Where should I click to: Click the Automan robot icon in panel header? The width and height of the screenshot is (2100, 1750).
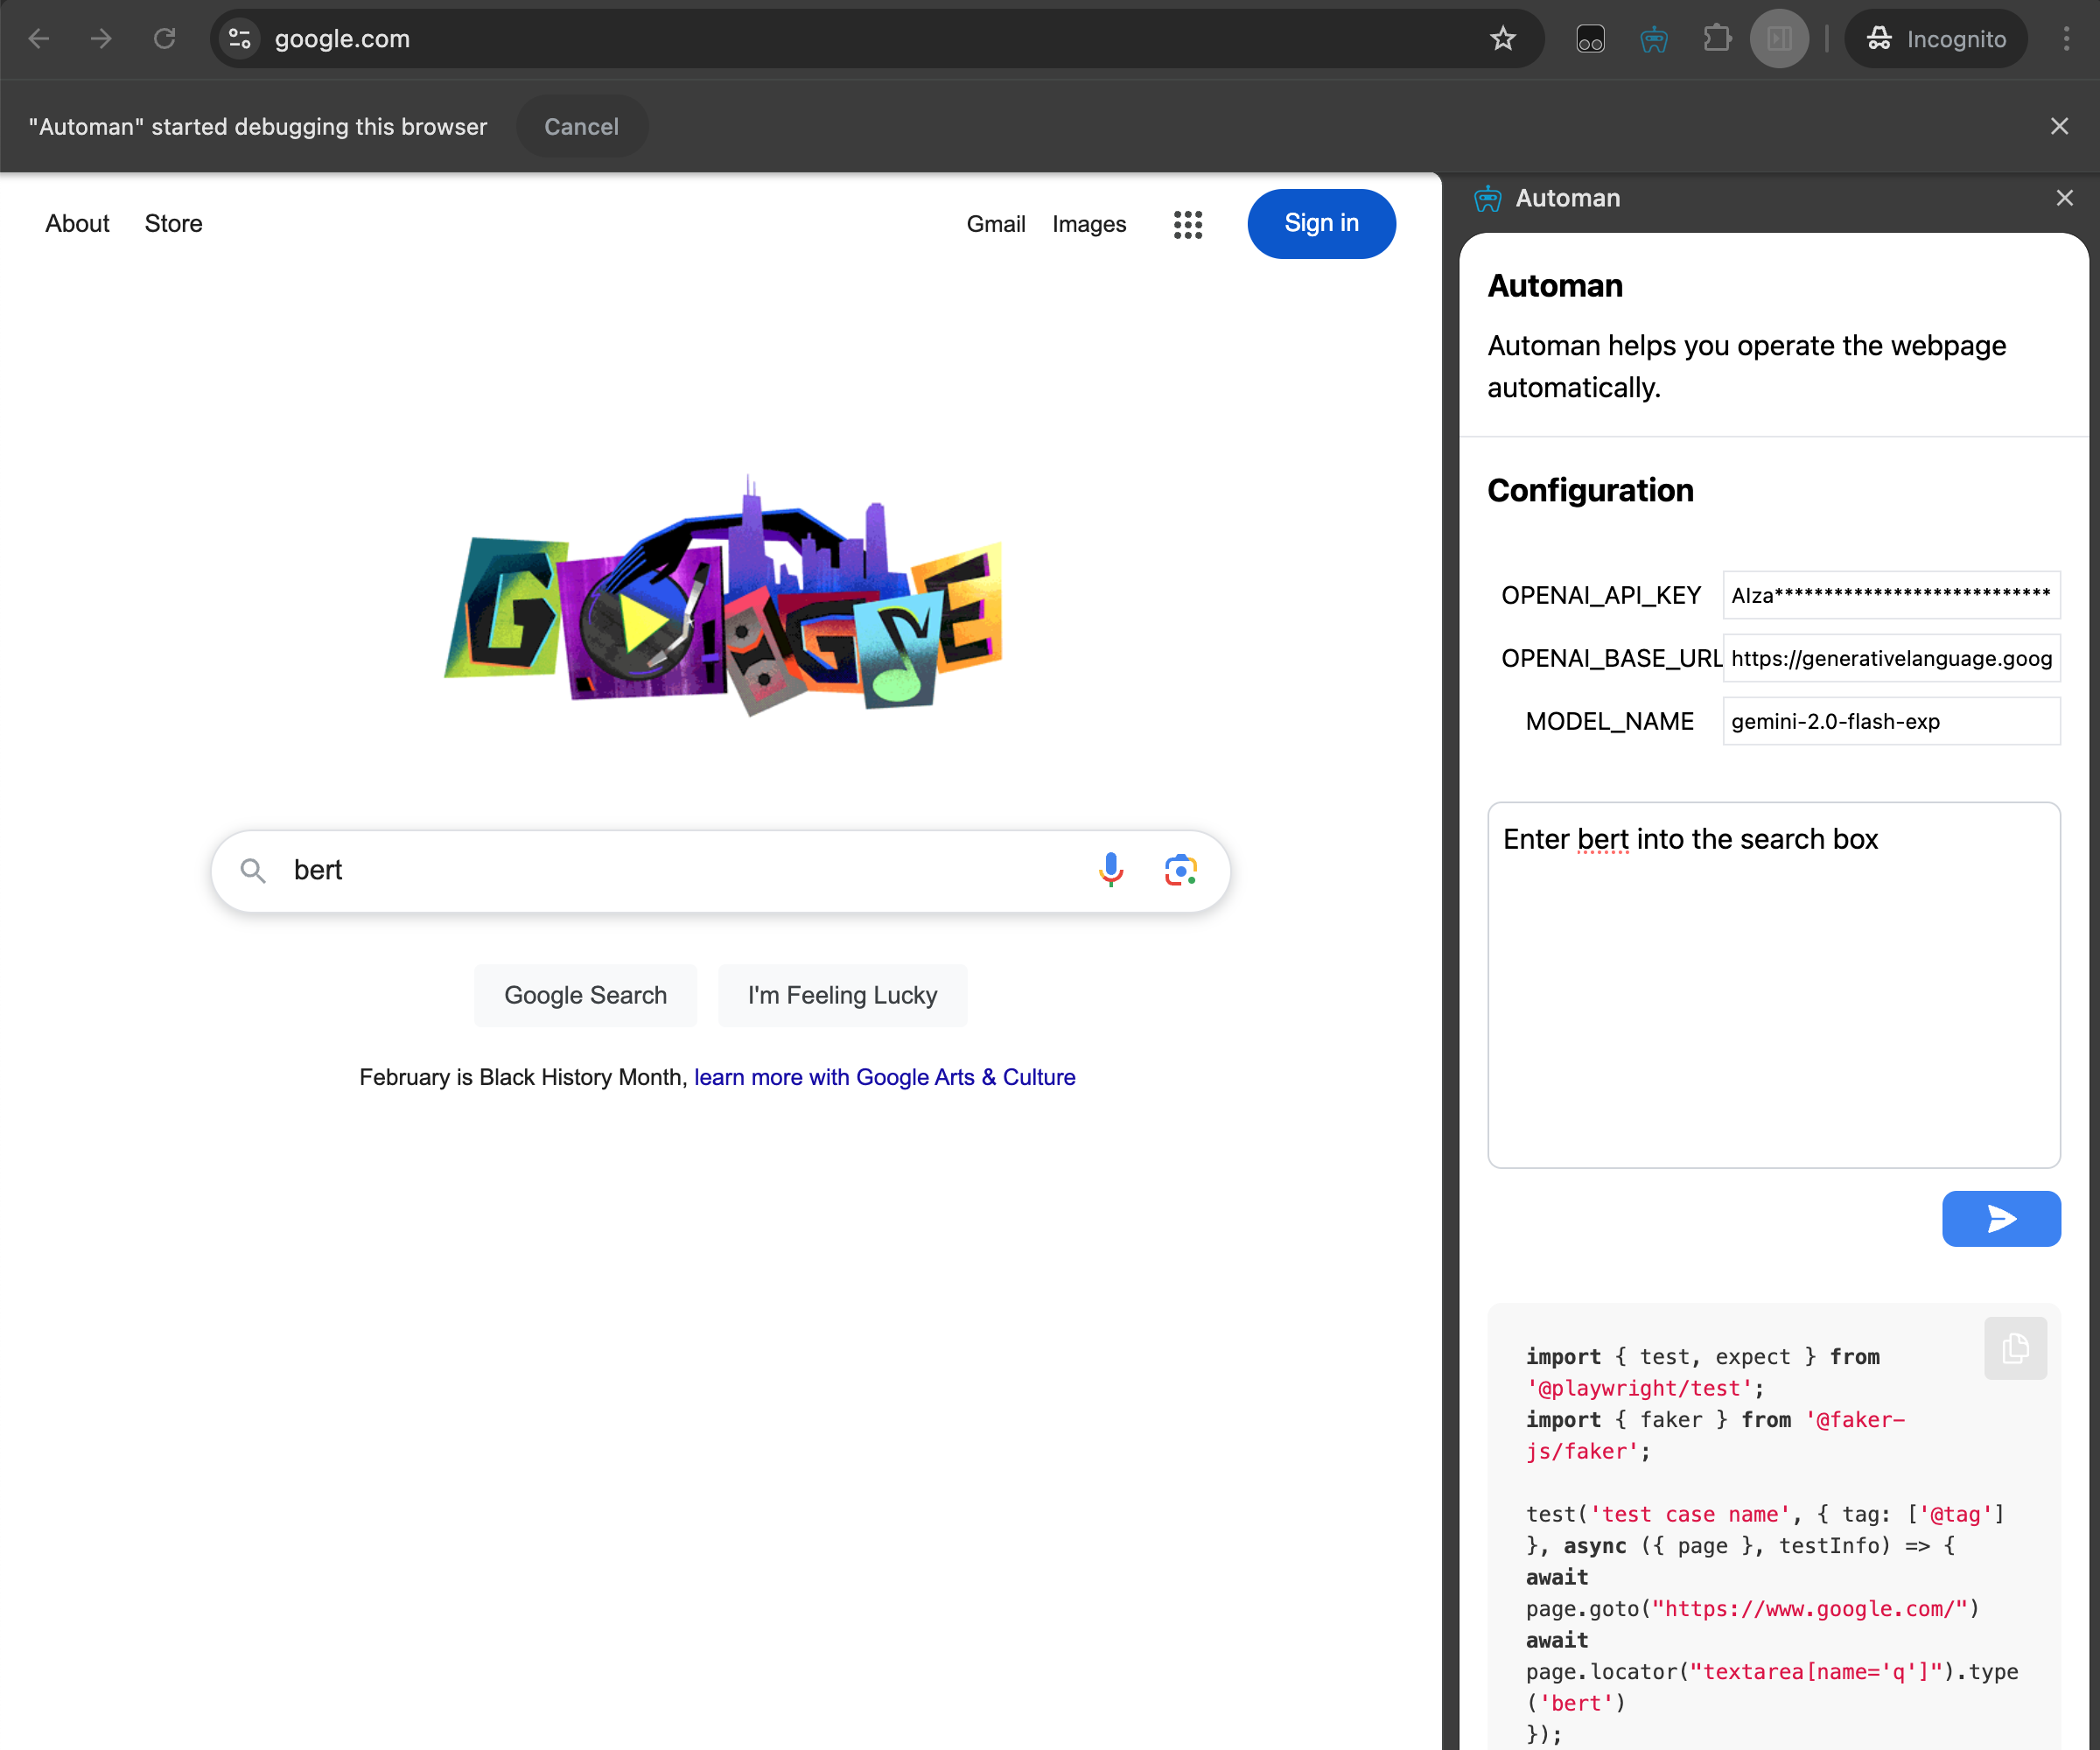click(x=1488, y=198)
